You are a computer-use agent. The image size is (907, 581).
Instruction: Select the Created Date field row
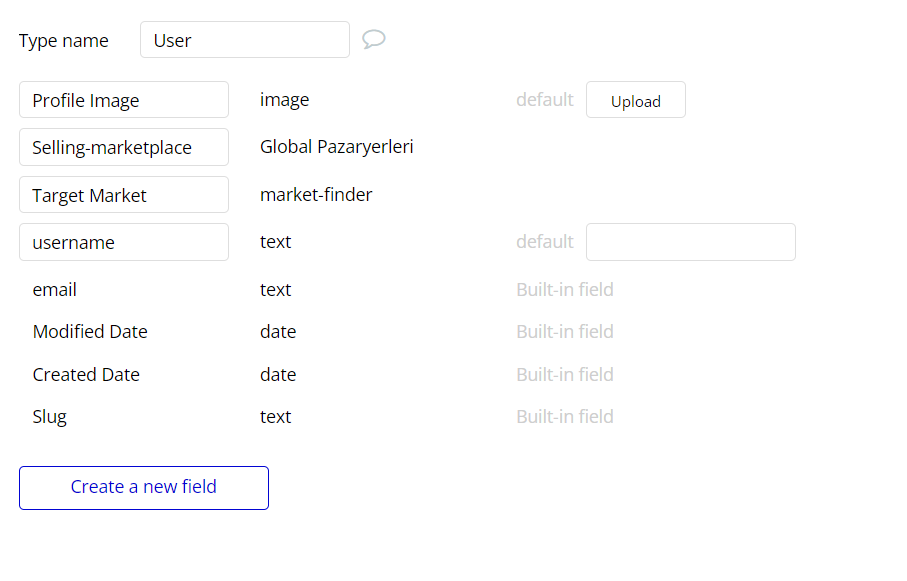(86, 374)
